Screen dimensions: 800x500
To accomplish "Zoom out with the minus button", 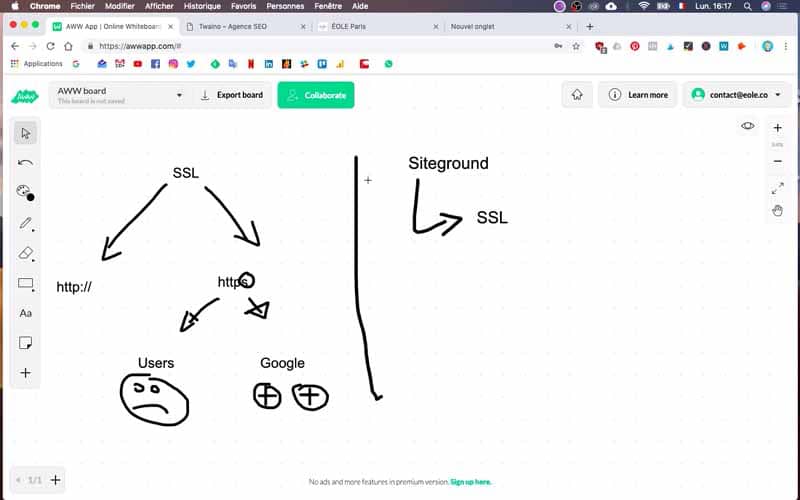I will tap(777, 161).
